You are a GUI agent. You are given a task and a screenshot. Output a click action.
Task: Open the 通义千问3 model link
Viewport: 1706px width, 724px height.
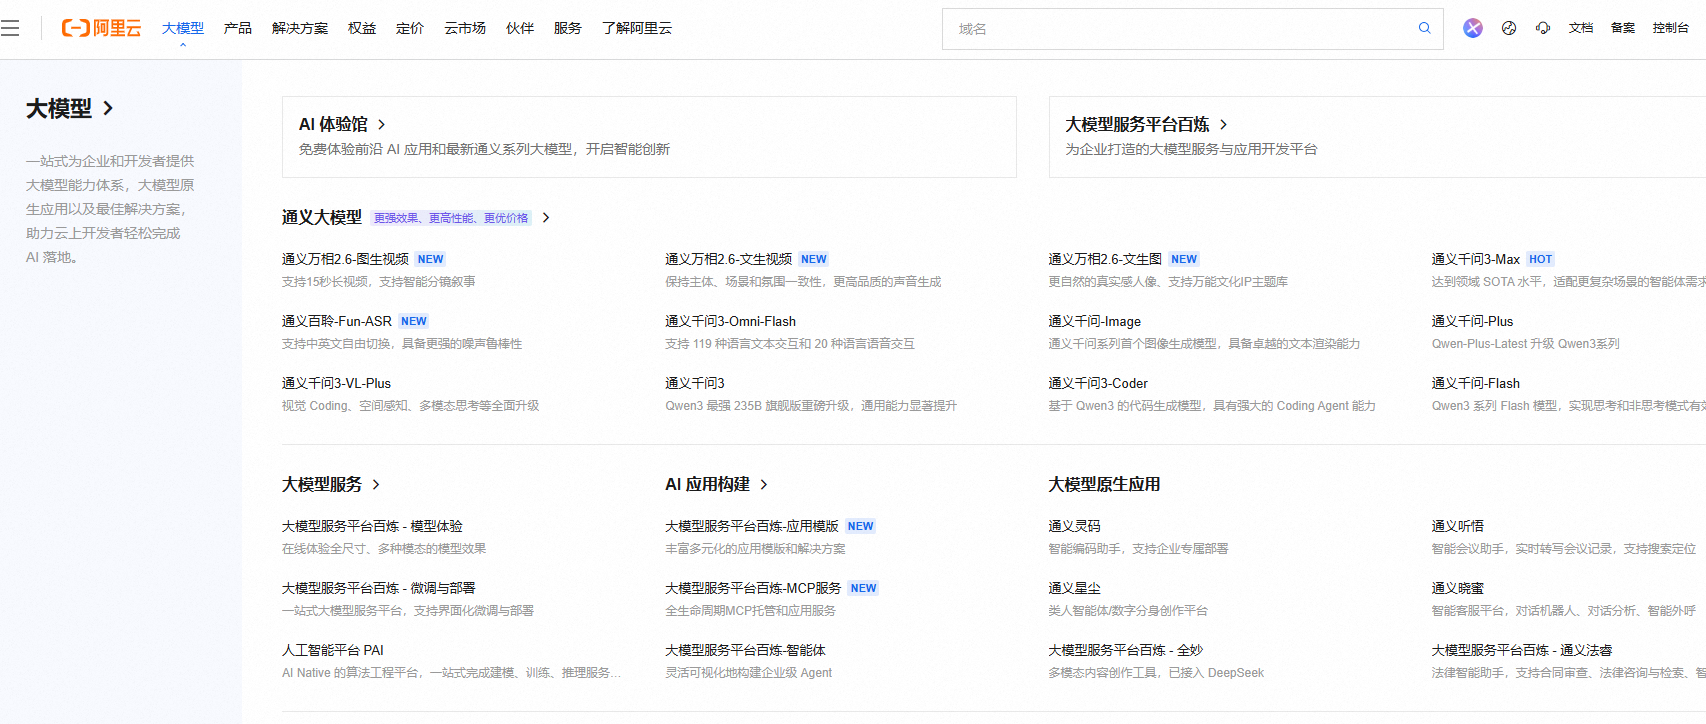point(695,383)
